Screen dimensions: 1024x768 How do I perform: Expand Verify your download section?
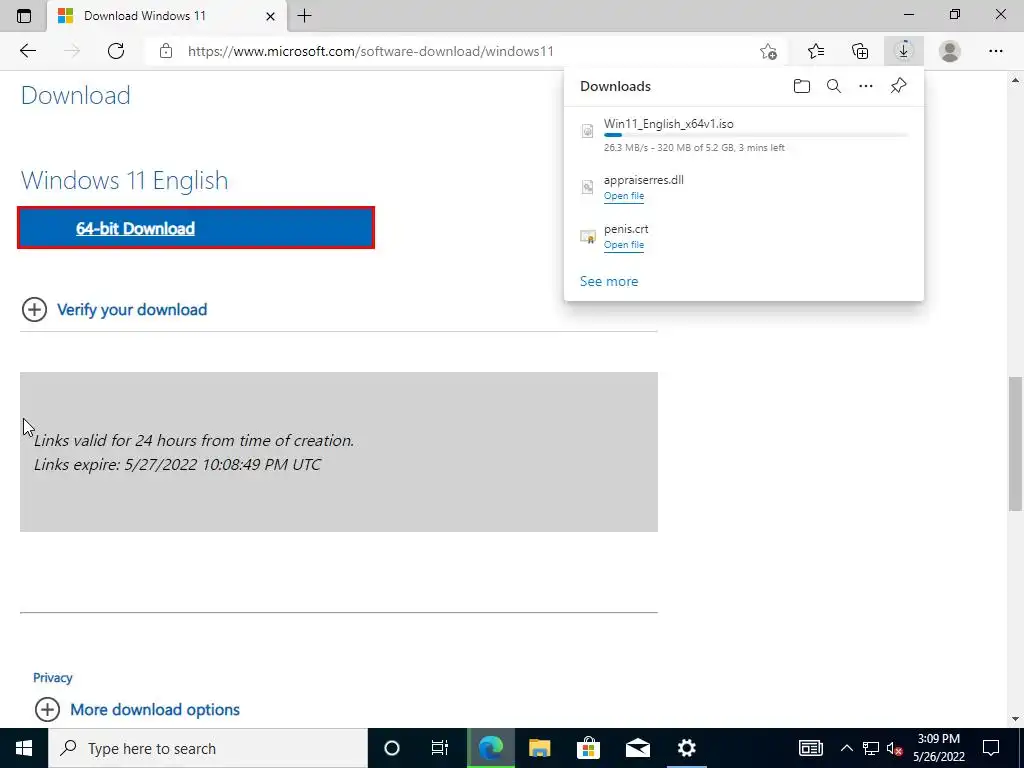point(114,310)
